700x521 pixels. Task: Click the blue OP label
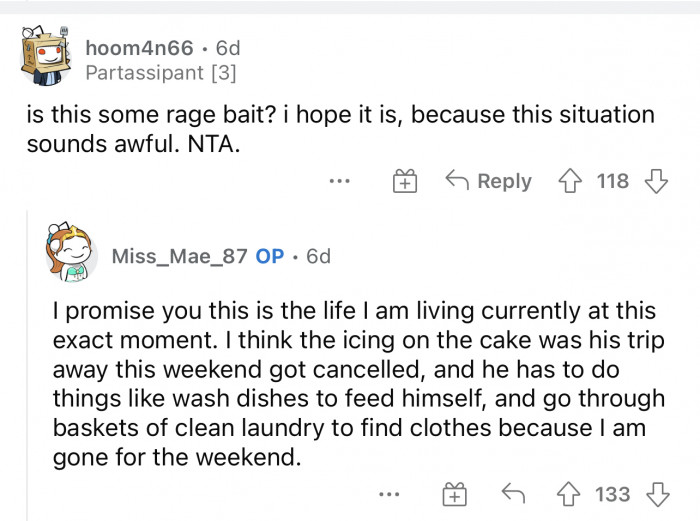(270, 256)
